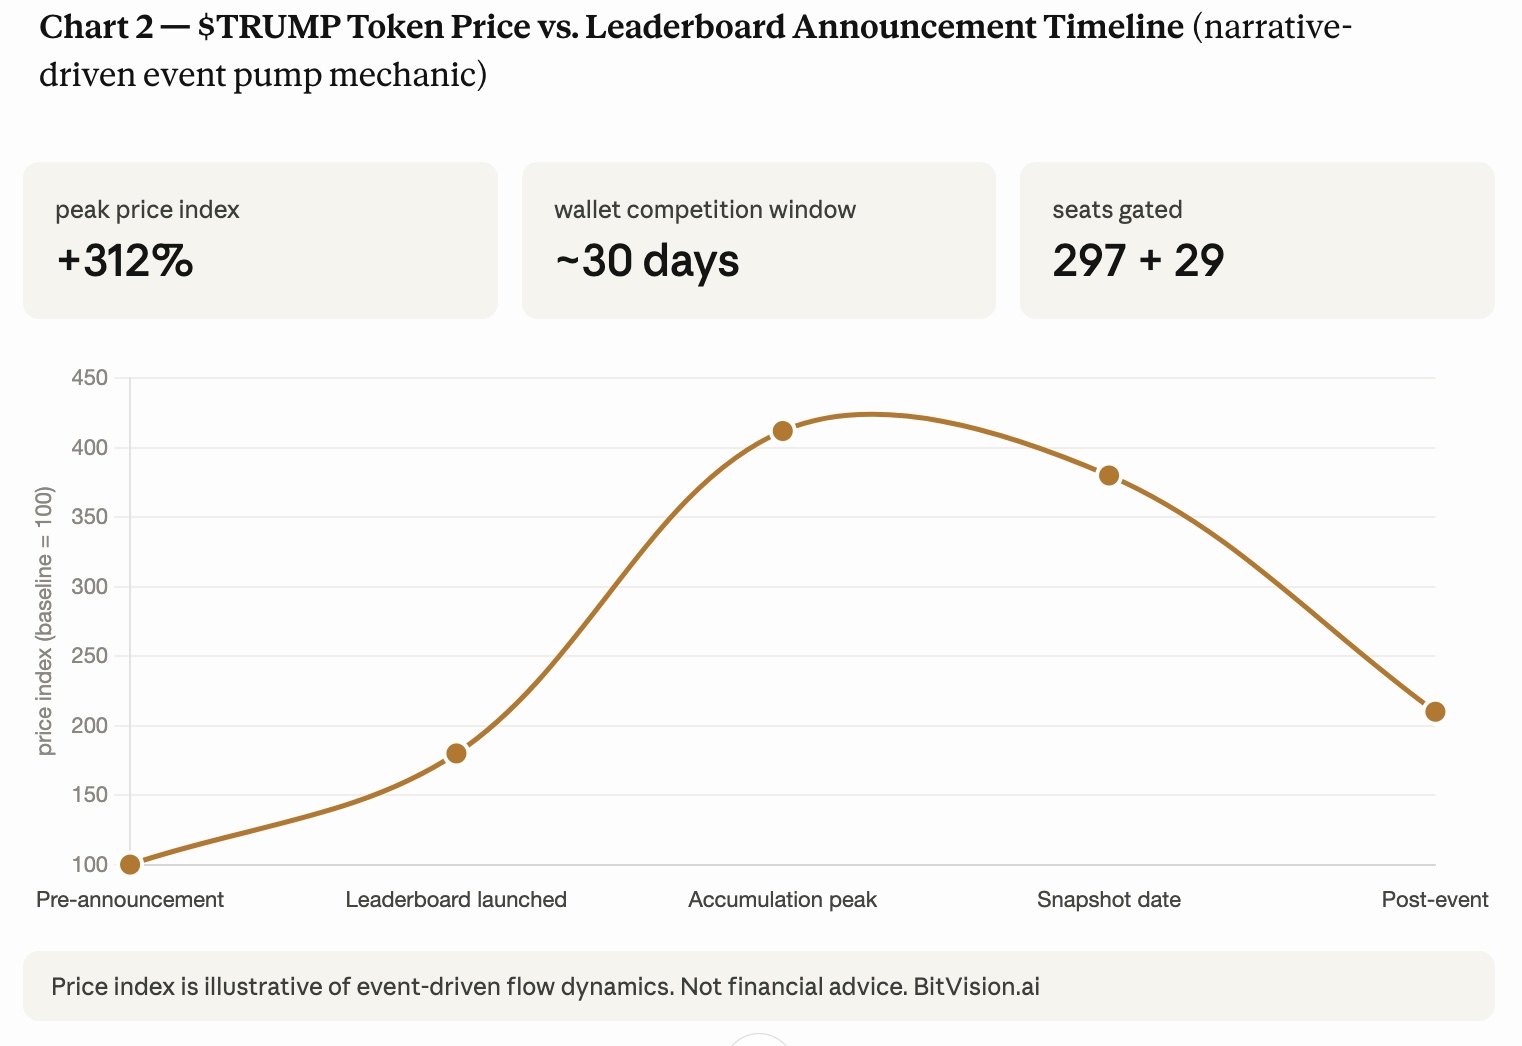Click the 297 + 29 value text
The width and height of the screenshot is (1522, 1046).
tap(1138, 261)
